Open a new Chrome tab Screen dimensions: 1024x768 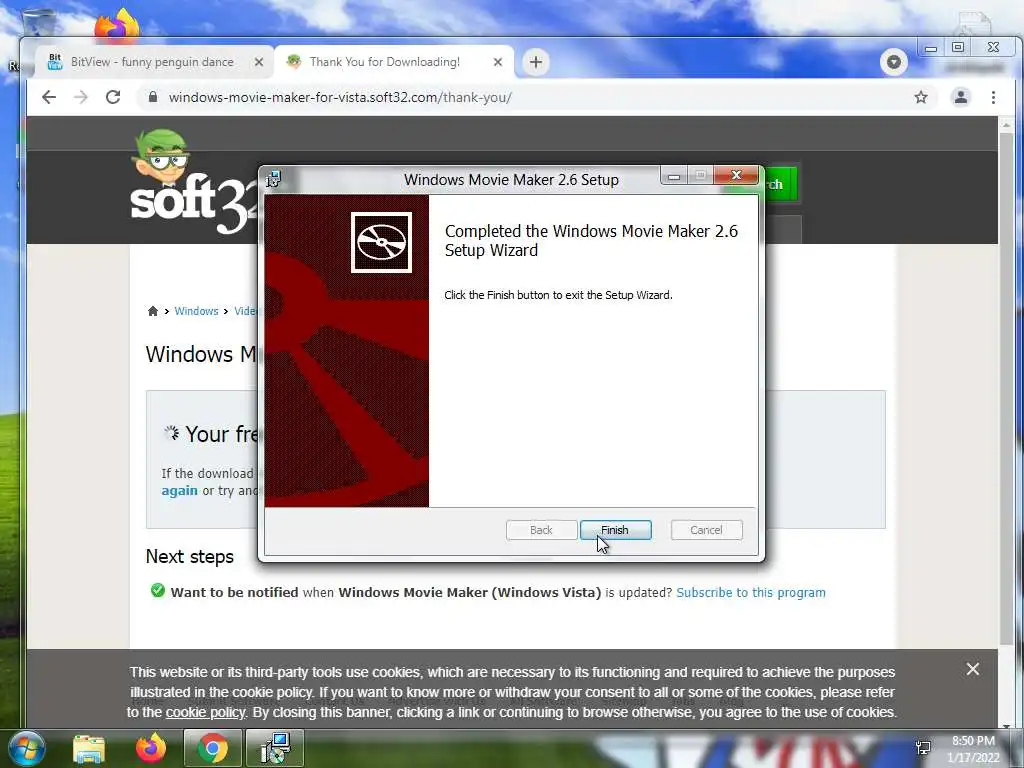(x=536, y=62)
